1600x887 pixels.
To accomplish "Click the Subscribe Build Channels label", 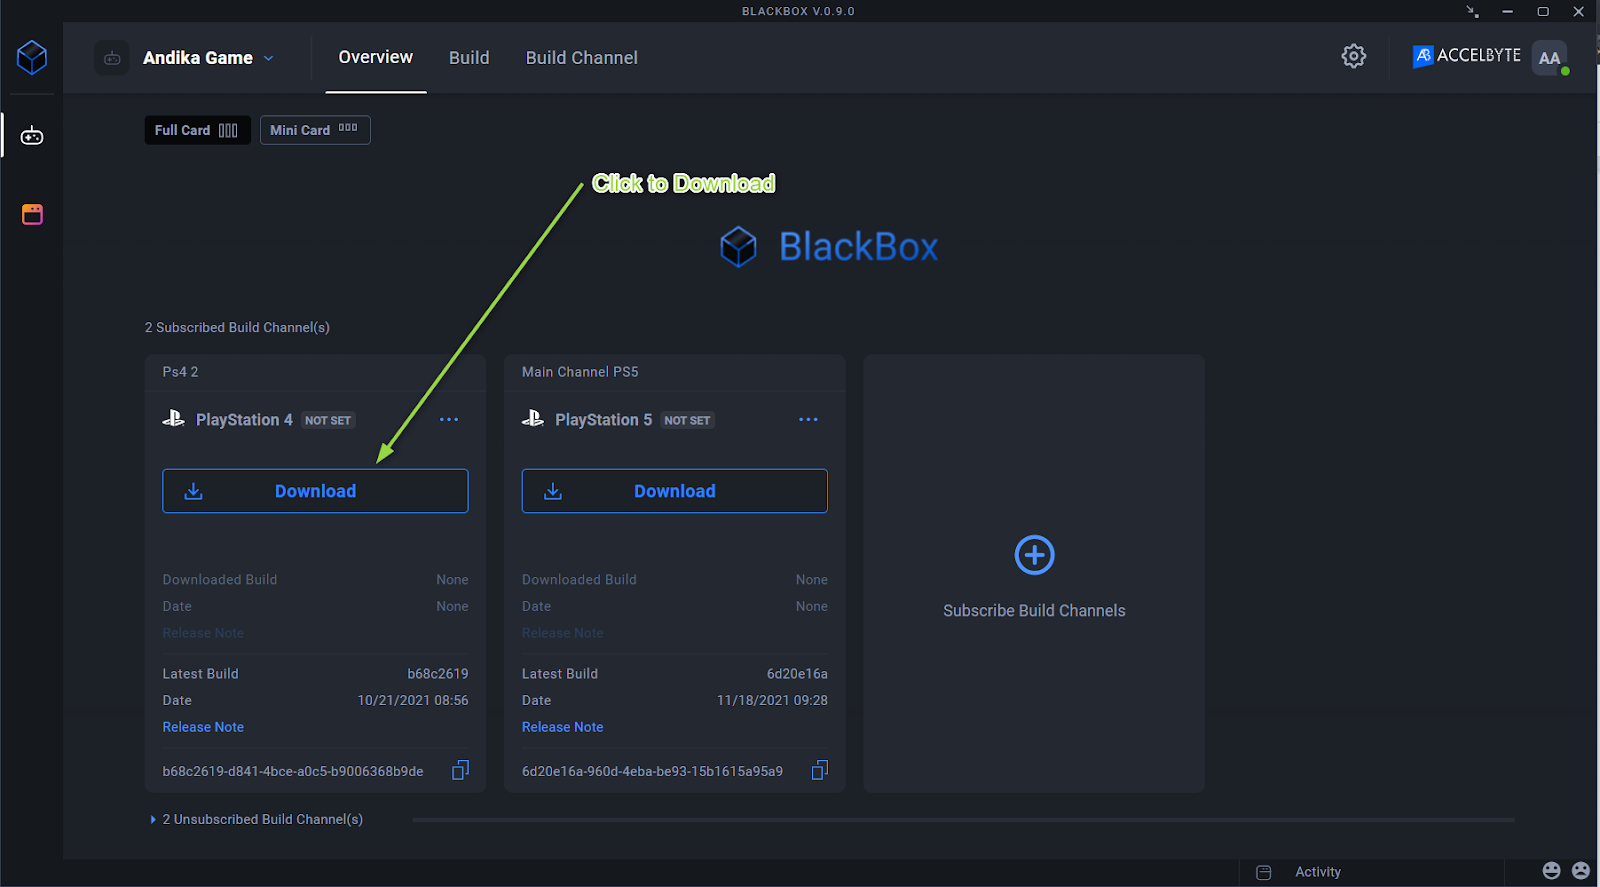I will (x=1034, y=611).
